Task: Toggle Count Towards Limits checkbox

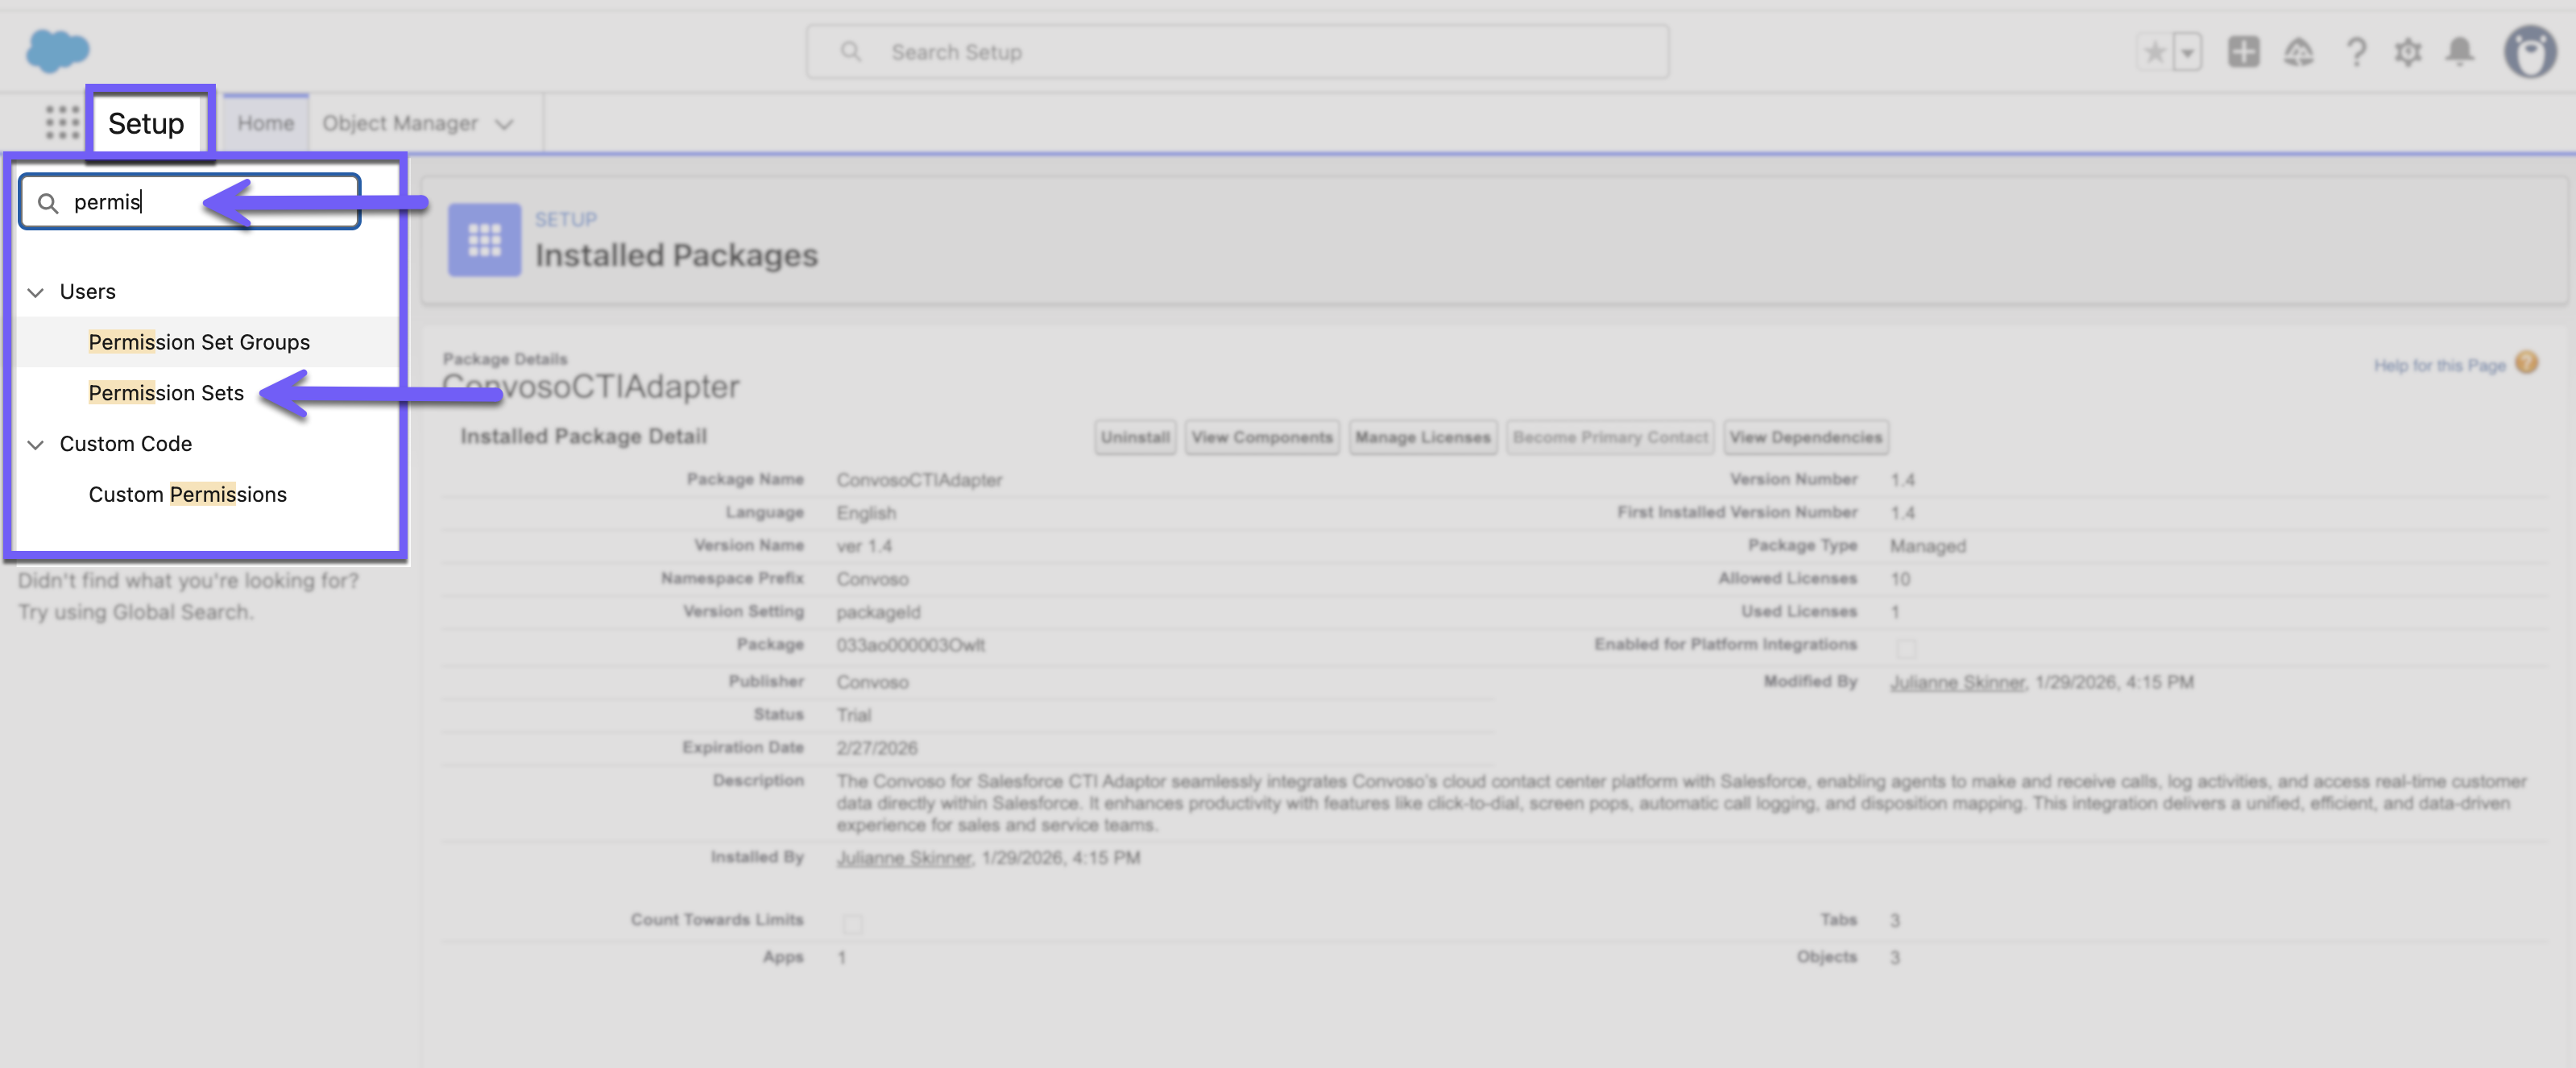Action: 852,923
